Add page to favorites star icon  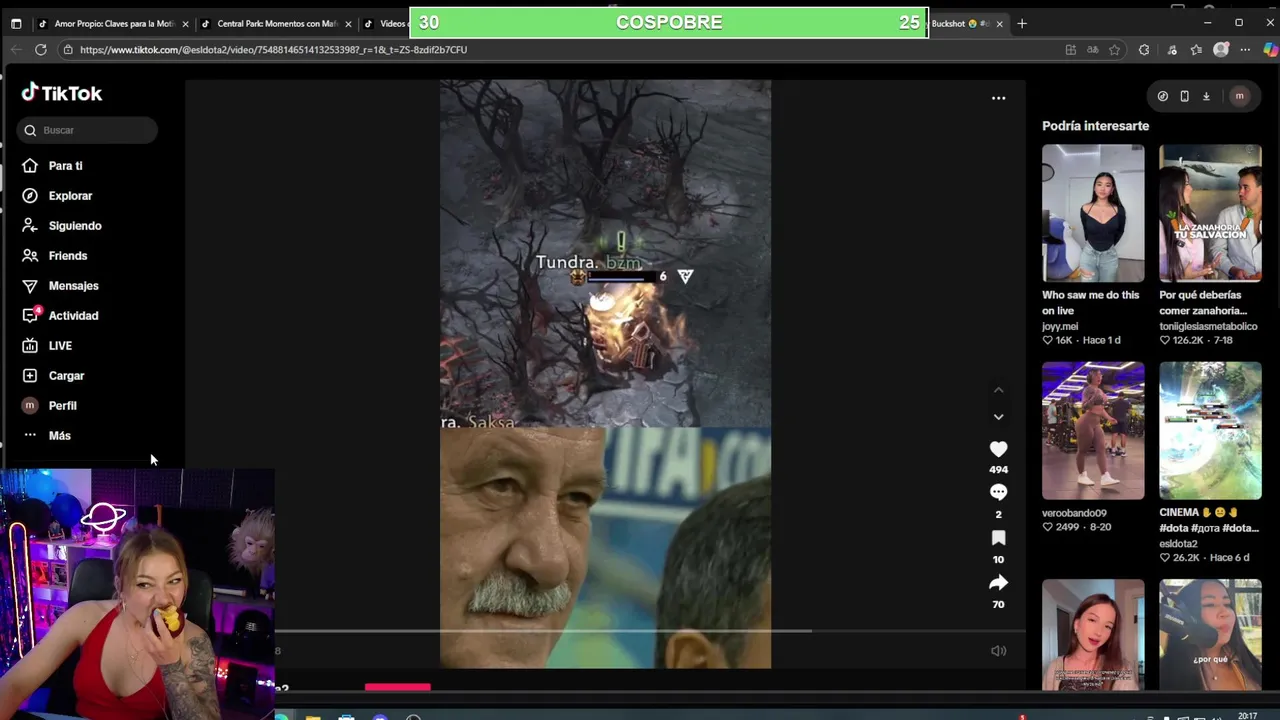[x=1114, y=49]
